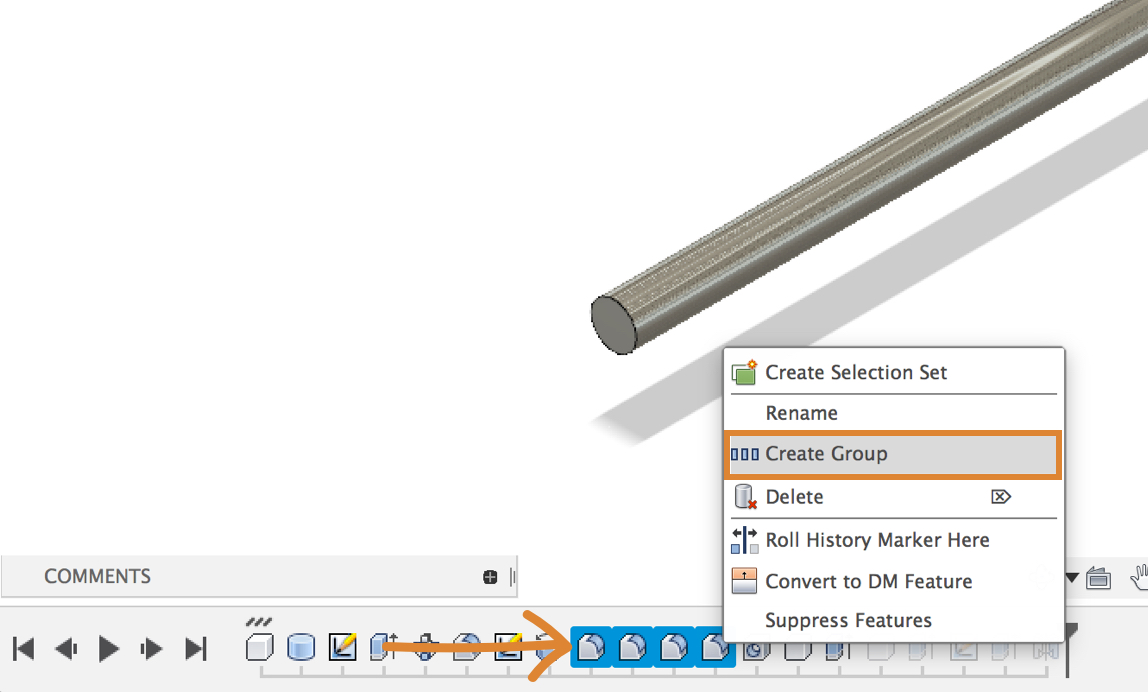Step forward one timeline feature

tap(152, 649)
